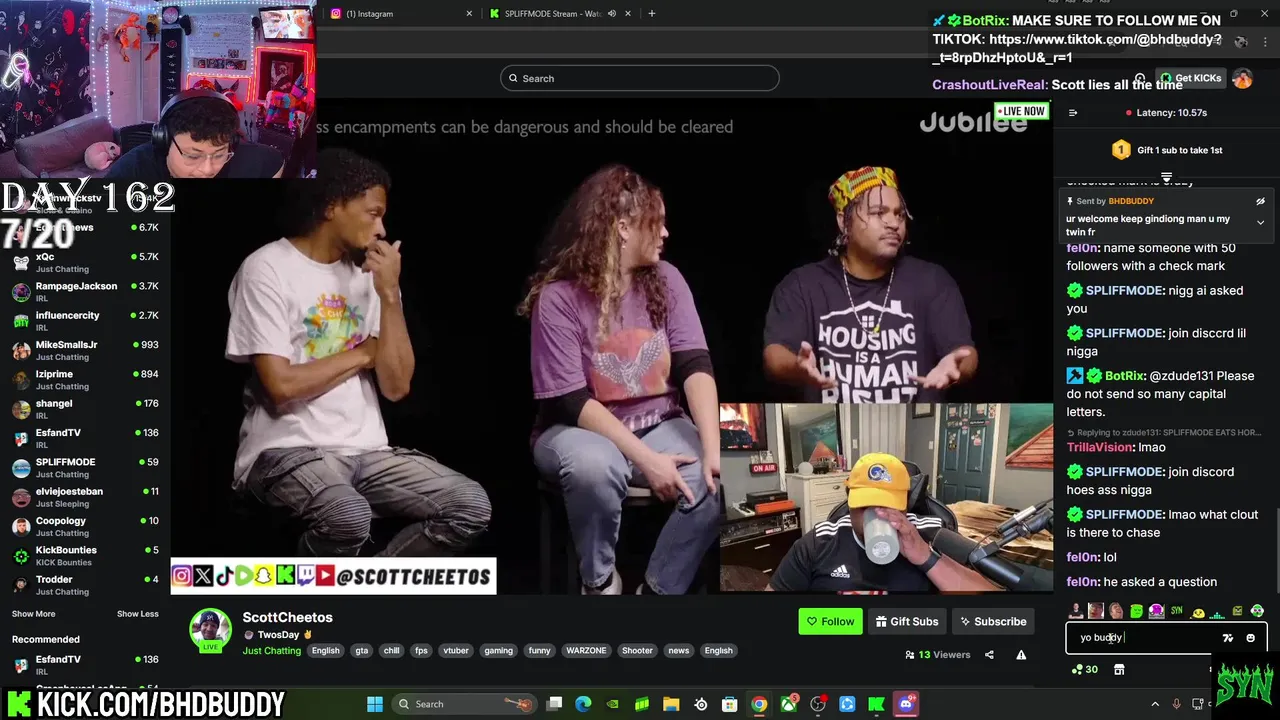Click the Get KICKs button
The image size is (1280, 720).
point(1191,78)
